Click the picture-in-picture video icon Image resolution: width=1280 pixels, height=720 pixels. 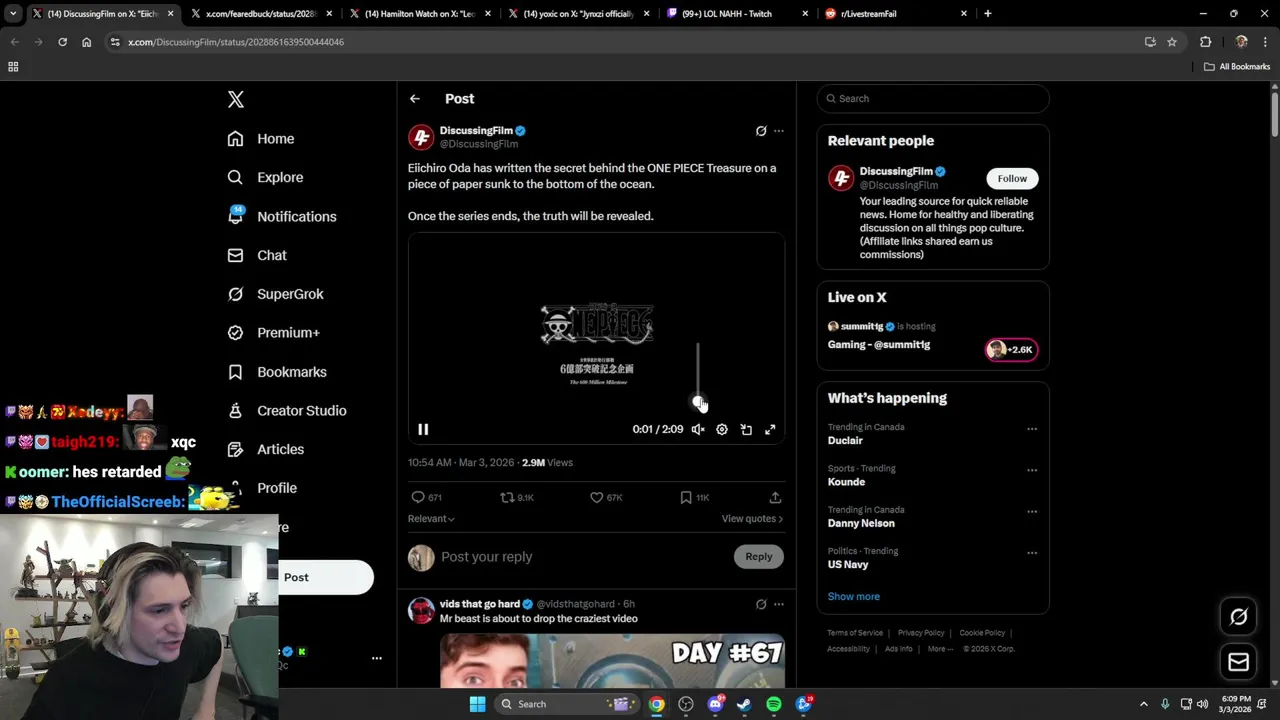[x=746, y=429]
